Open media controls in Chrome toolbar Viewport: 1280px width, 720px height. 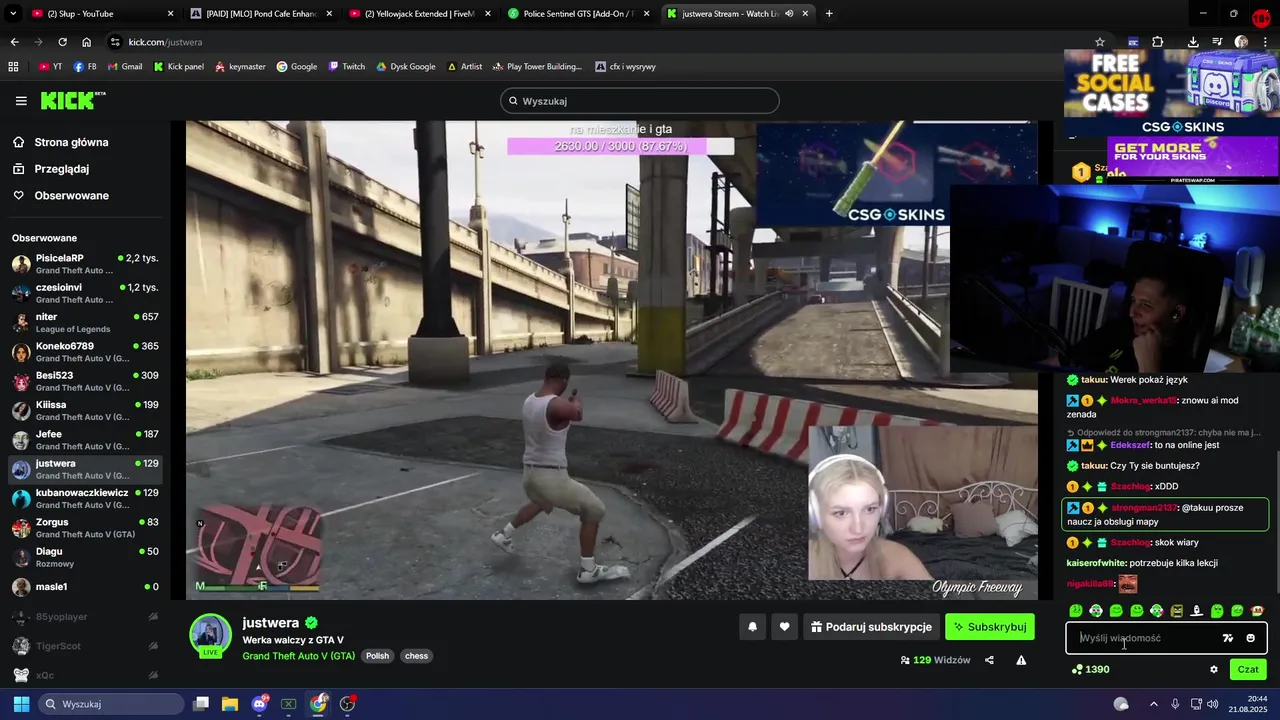tap(1217, 42)
